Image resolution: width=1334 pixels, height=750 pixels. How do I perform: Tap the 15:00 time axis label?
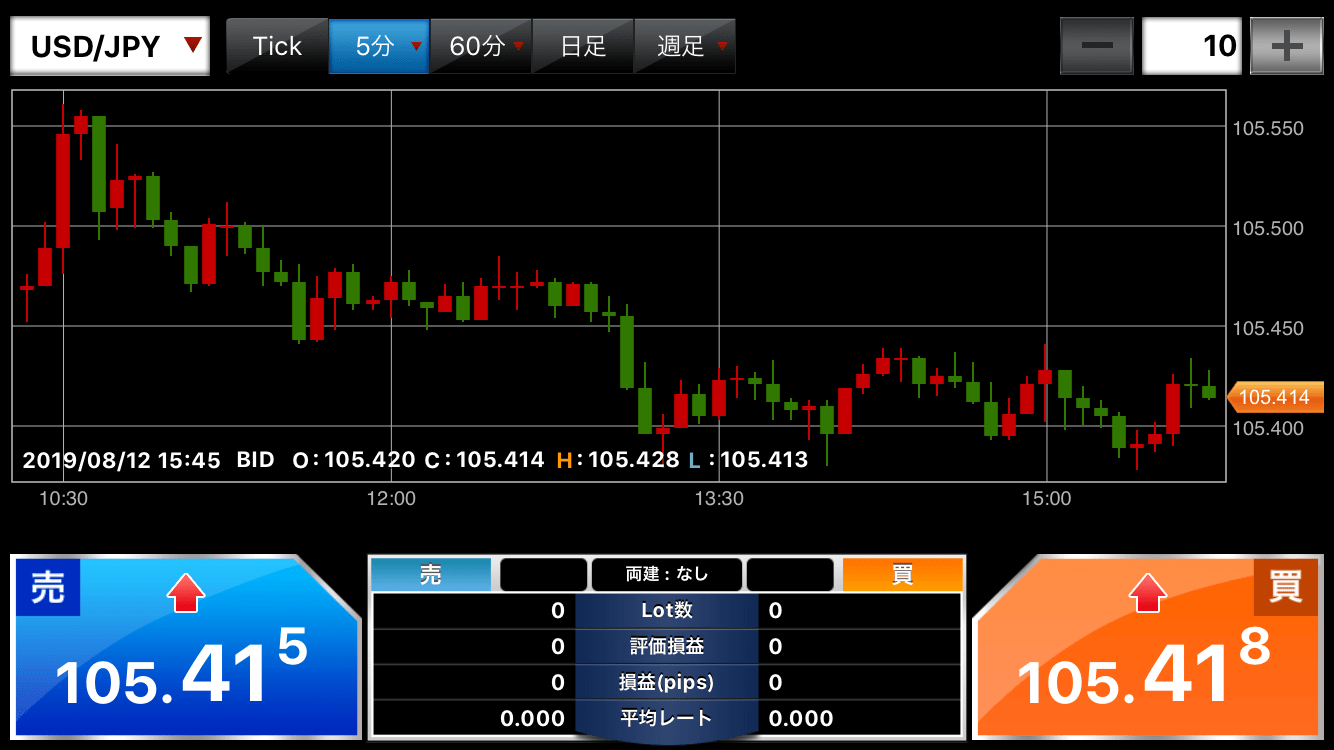tap(1047, 498)
